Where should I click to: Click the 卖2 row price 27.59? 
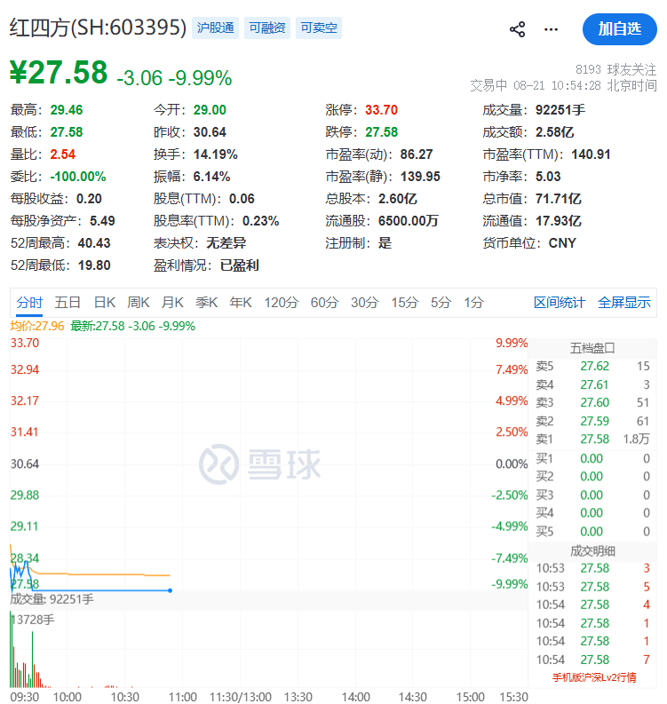tap(595, 421)
